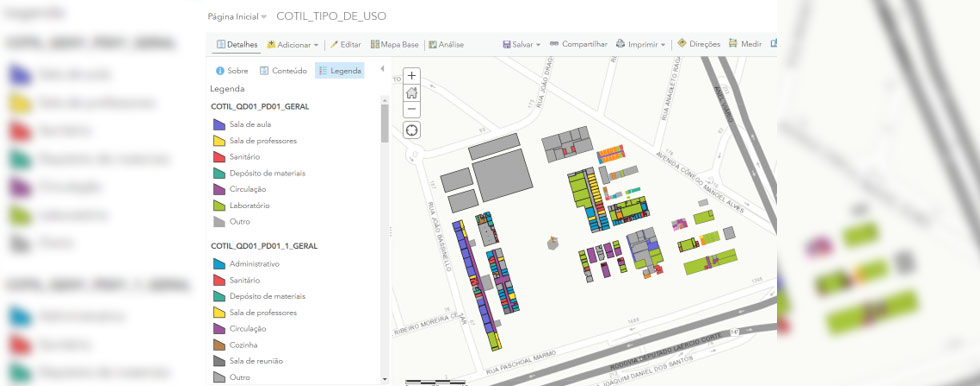980x386 pixels.
Task: Click the Salvar floppy disk icon
Action: 506,44
